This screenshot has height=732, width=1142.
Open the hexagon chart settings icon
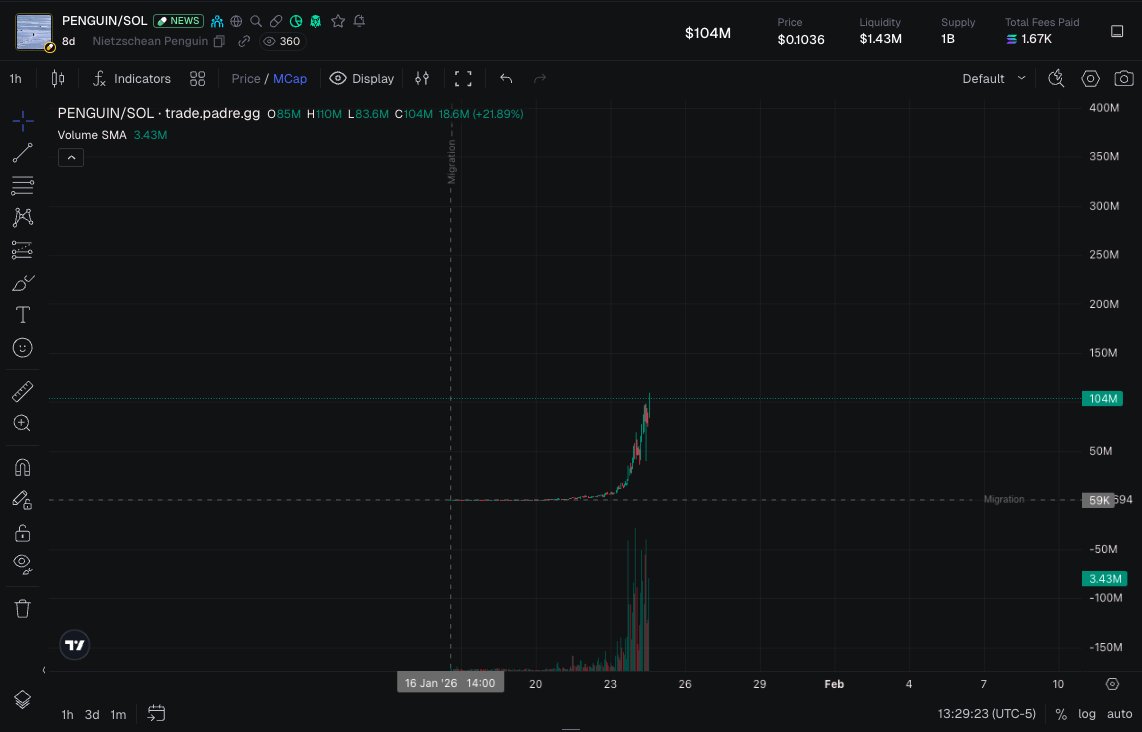pos(1090,79)
